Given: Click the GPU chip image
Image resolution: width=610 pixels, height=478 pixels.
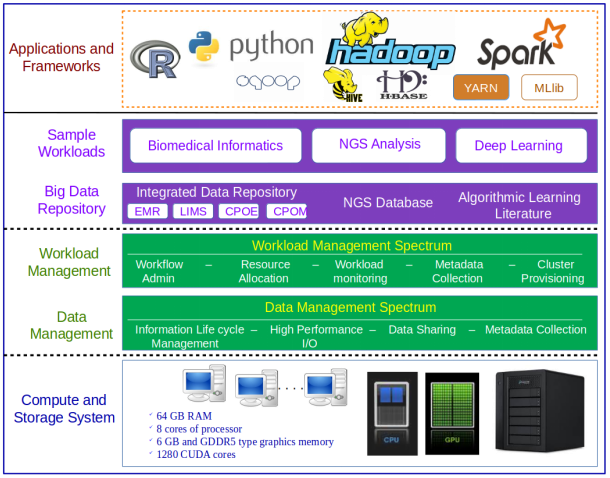Looking at the screenshot, I should [452, 413].
